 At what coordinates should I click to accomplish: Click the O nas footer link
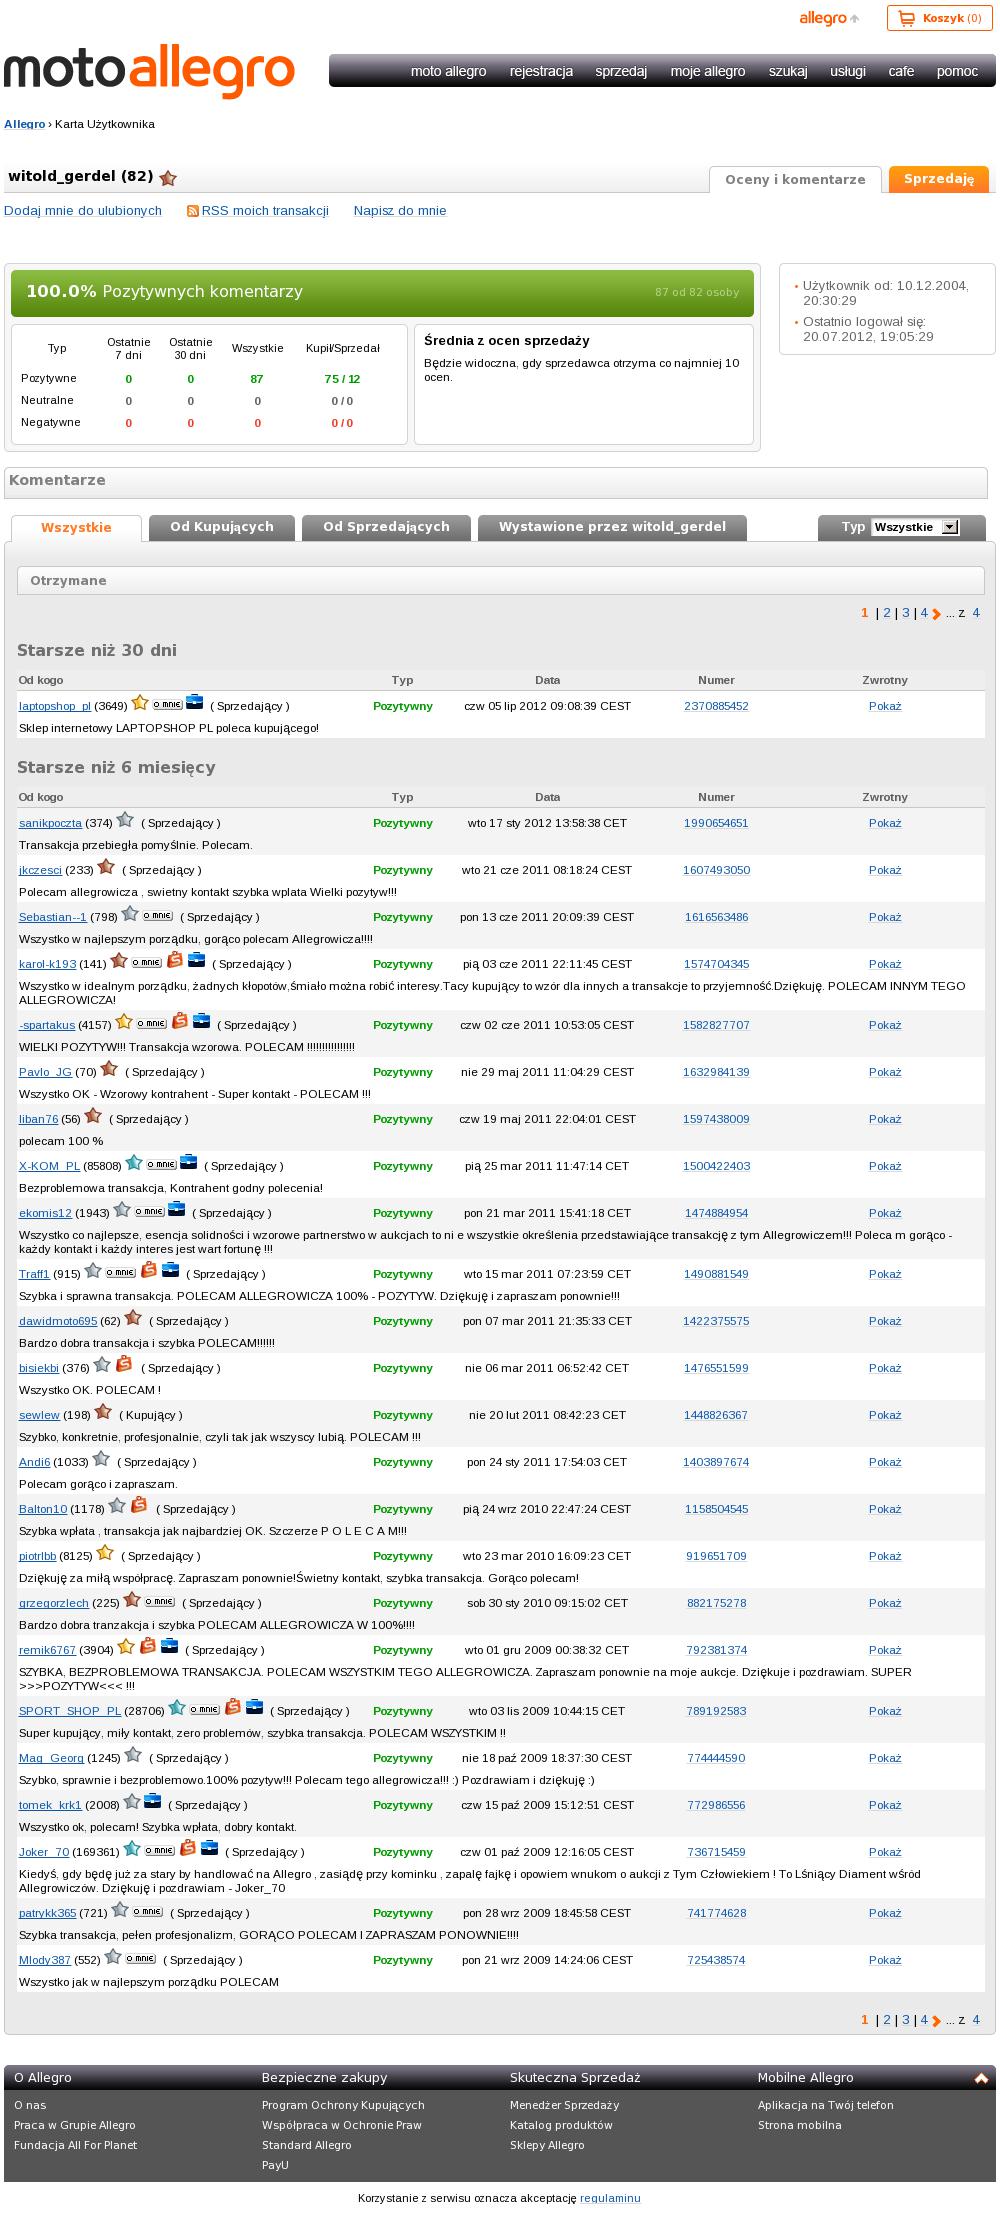[x=30, y=2105]
